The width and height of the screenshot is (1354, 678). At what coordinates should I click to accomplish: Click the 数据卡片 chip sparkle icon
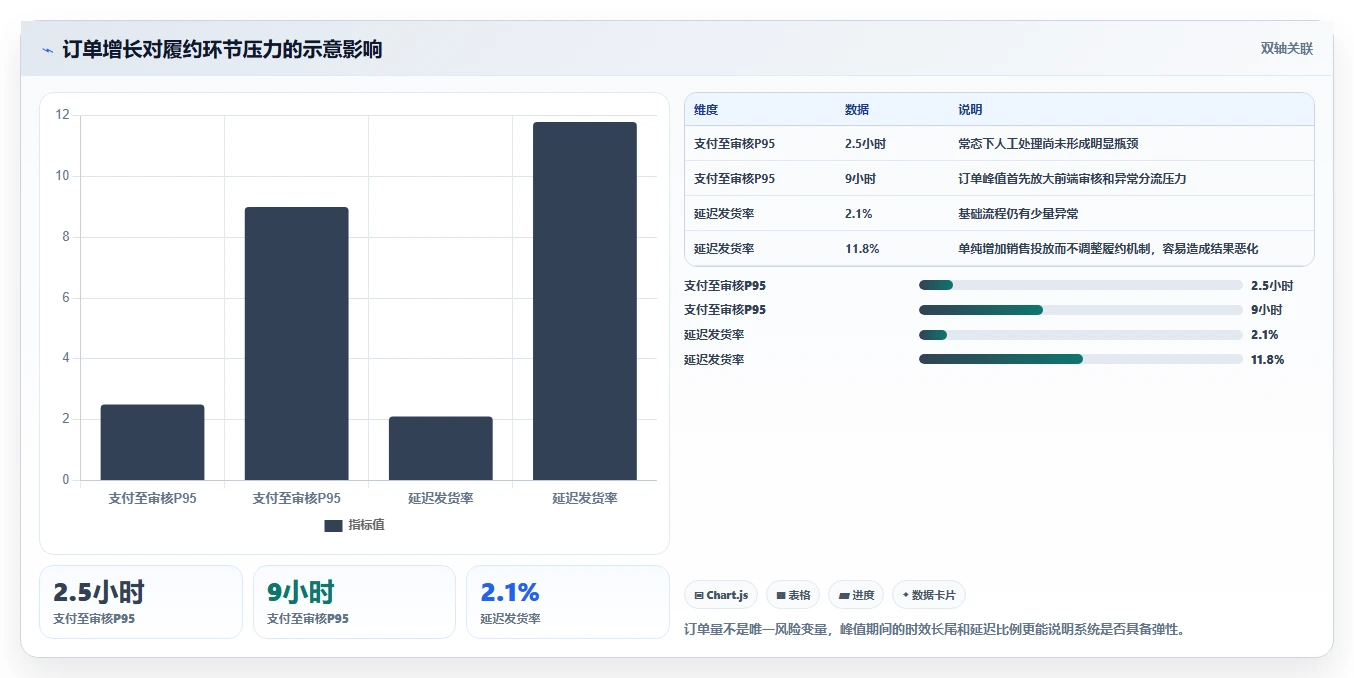point(905,595)
